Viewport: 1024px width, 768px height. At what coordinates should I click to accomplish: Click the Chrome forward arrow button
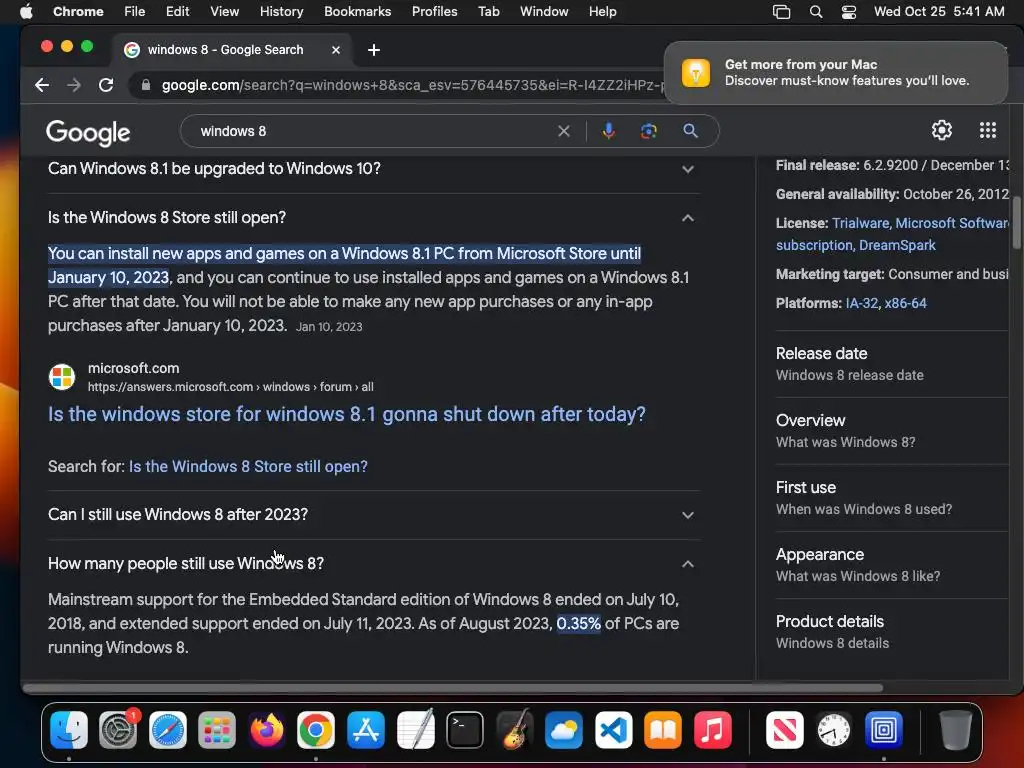74,85
